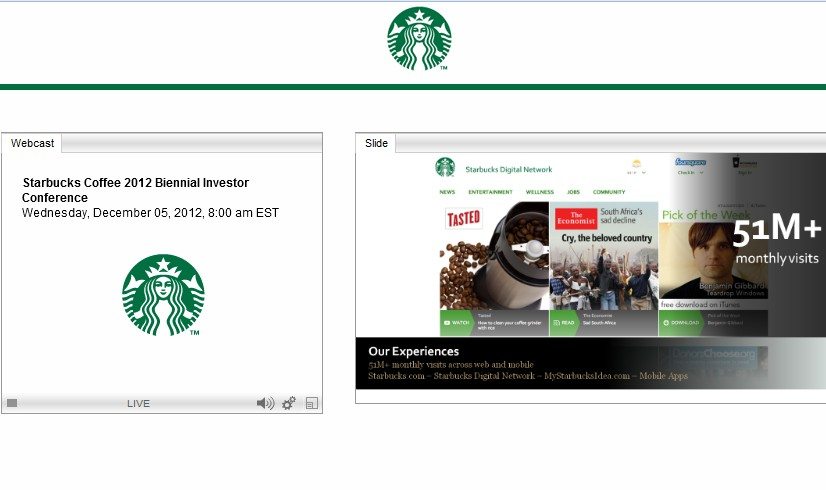Click the 'Our Experiences' heading
Screen dimensions: 826x490
pyautogui.click(x=414, y=351)
